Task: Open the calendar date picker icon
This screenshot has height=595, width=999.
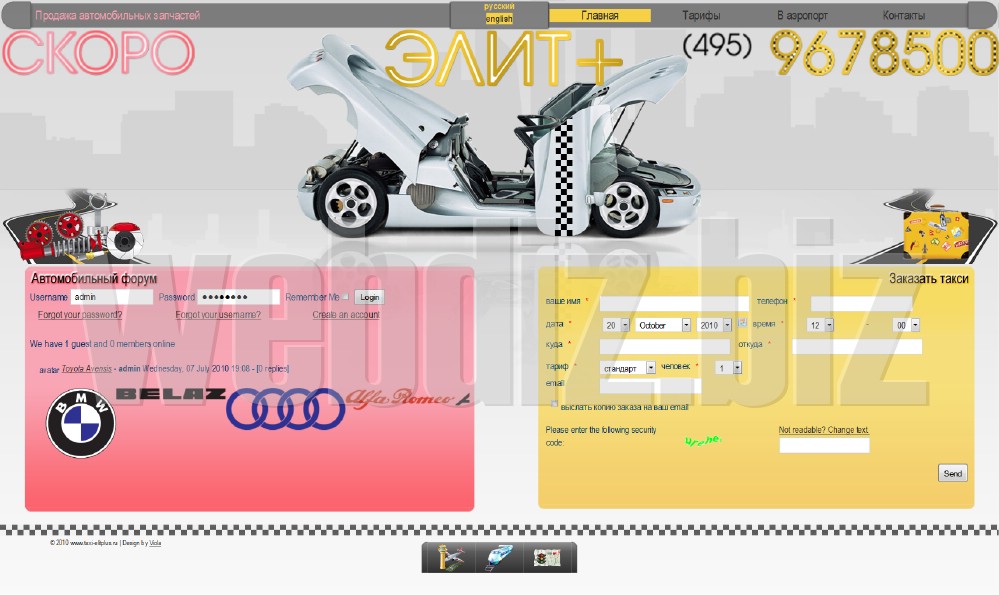Action: (742, 324)
